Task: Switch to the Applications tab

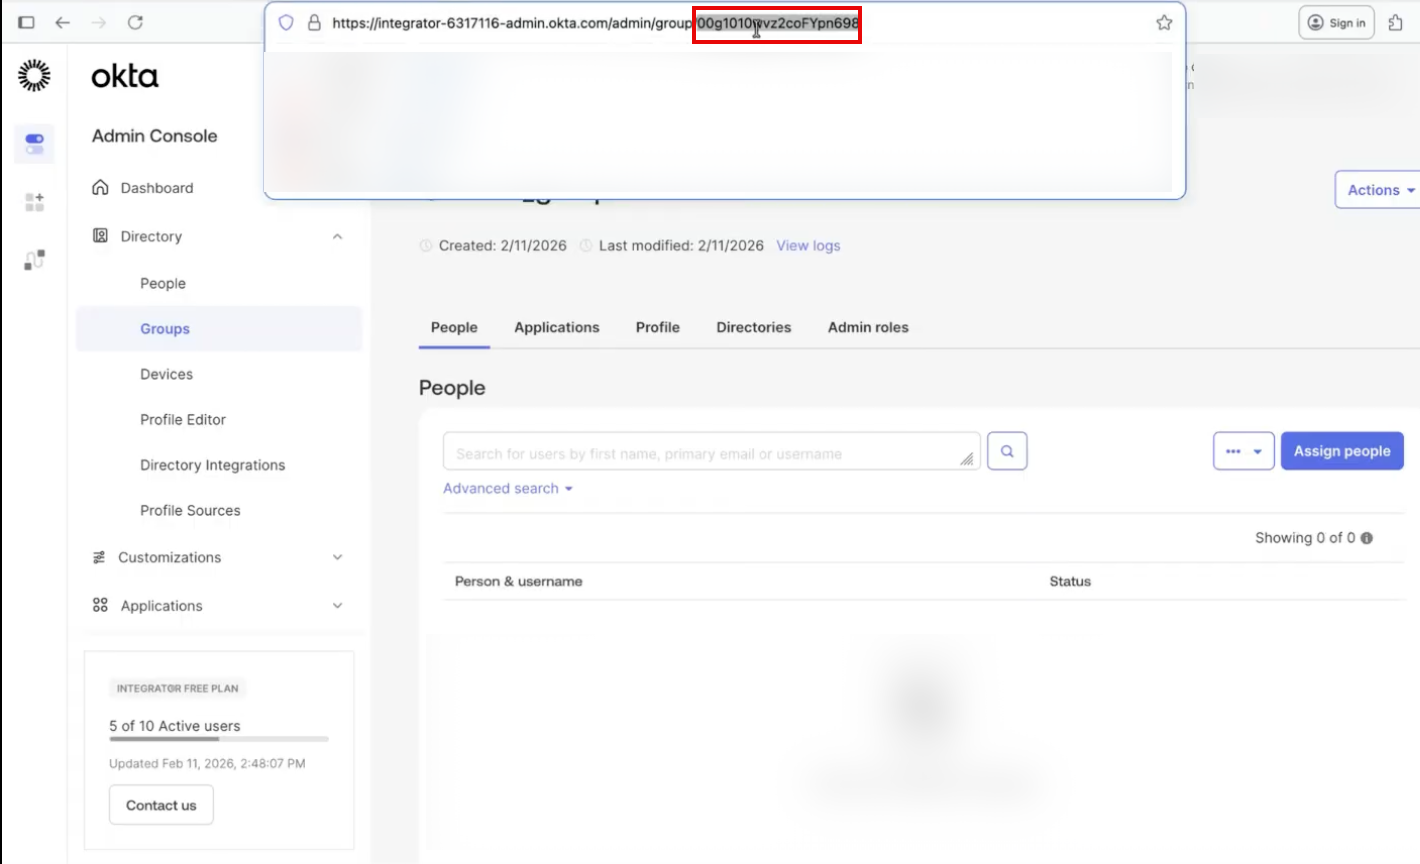Action: pyautogui.click(x=557, y=327)
